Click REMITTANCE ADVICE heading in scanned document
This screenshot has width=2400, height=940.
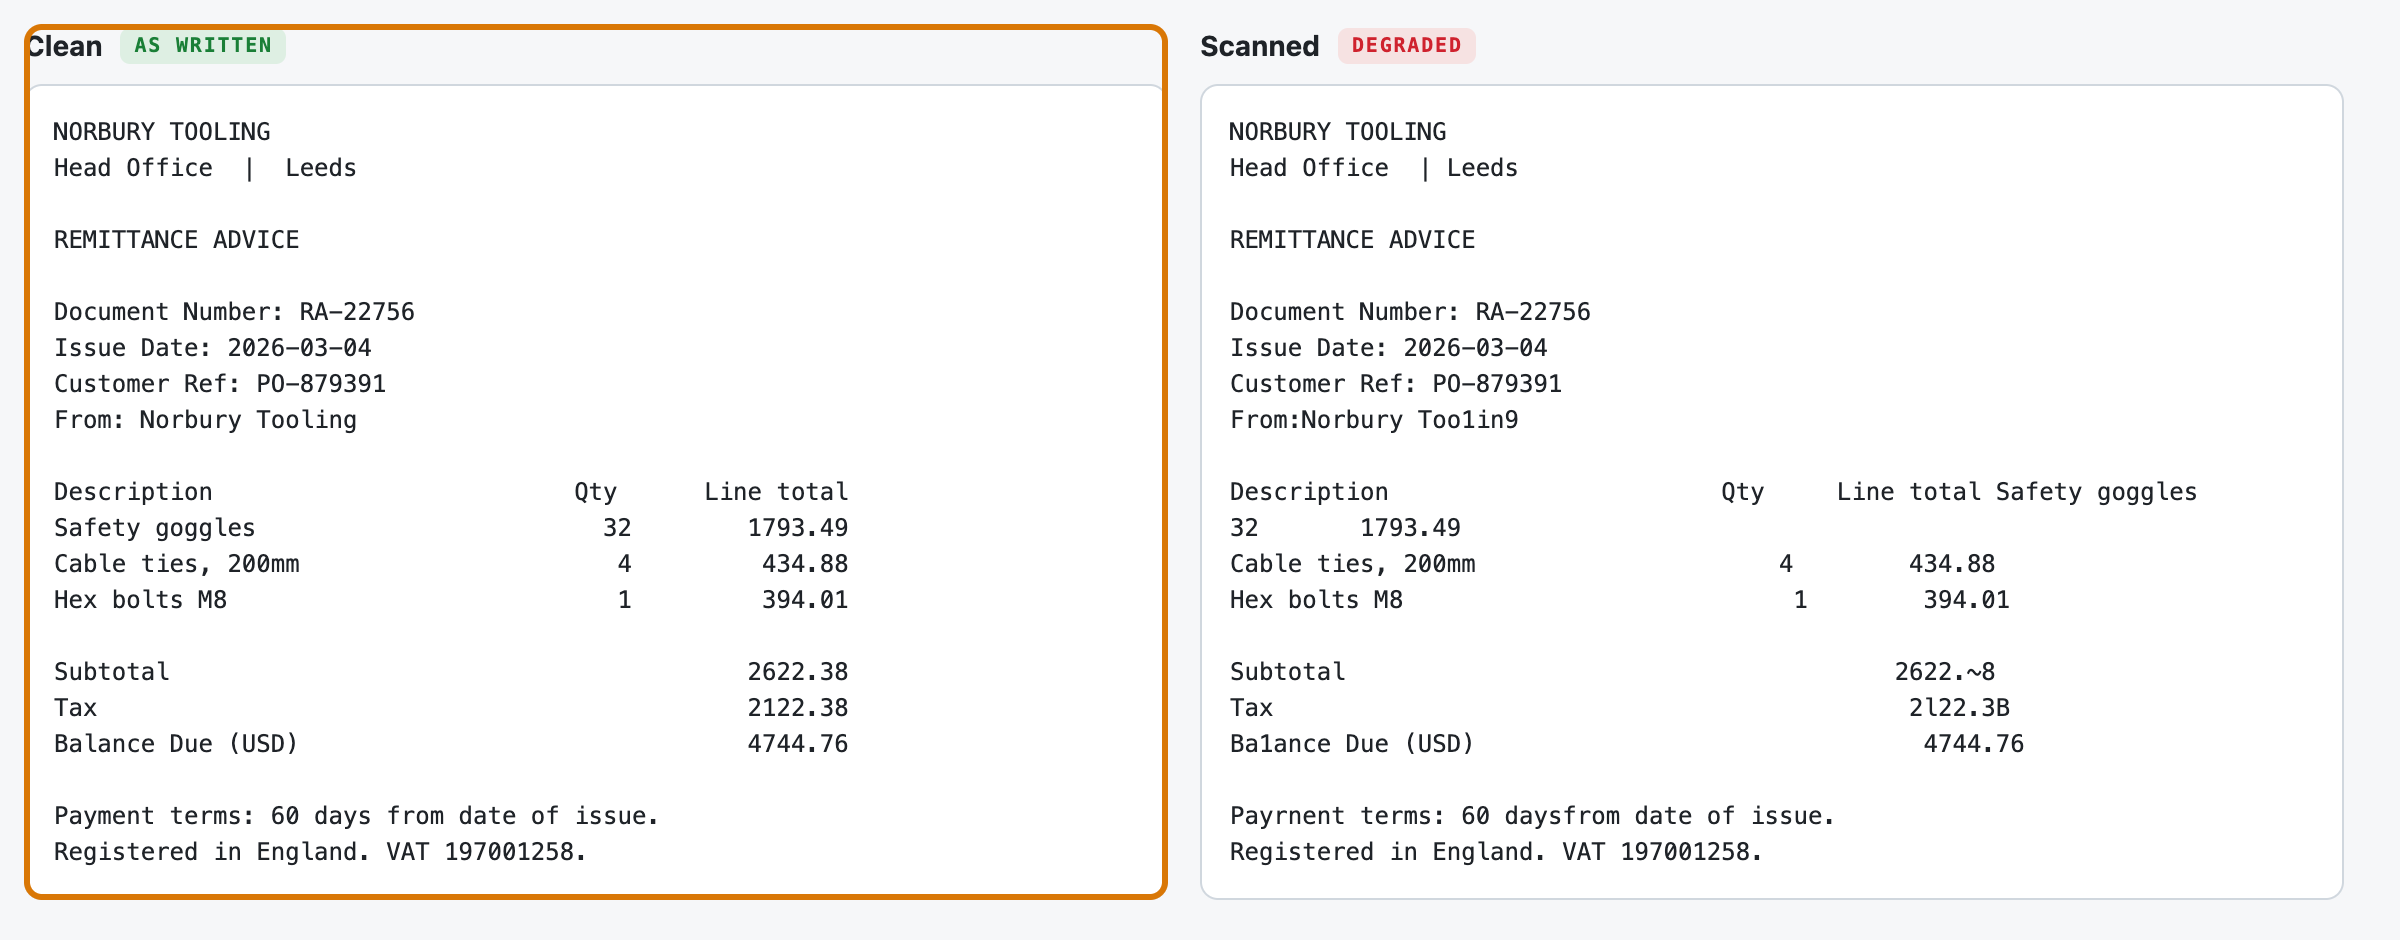coord(1352,240)
